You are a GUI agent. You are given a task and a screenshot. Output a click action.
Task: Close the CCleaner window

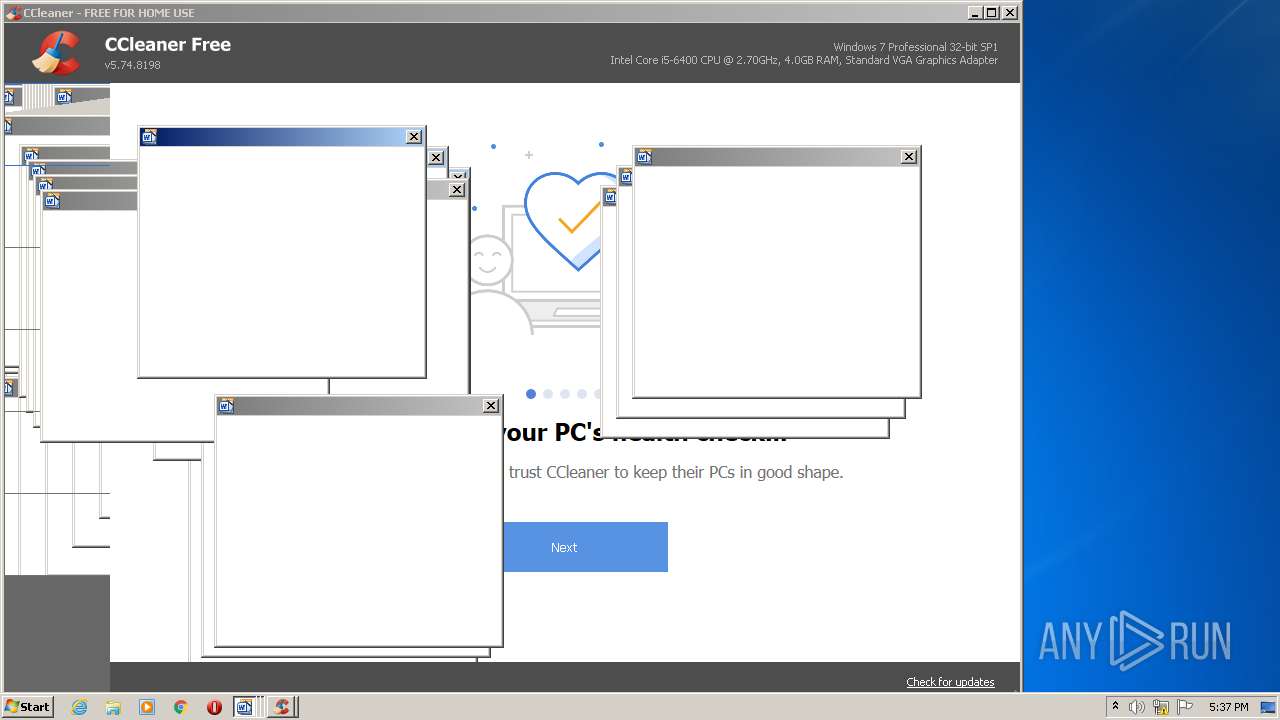1010,13
